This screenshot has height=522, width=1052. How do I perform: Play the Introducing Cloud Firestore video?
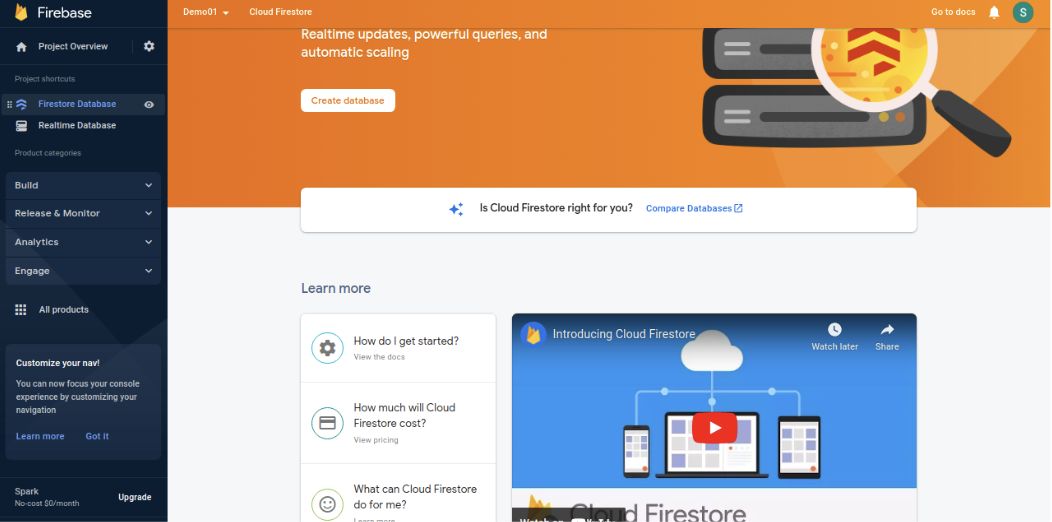[x=715, y=427]
